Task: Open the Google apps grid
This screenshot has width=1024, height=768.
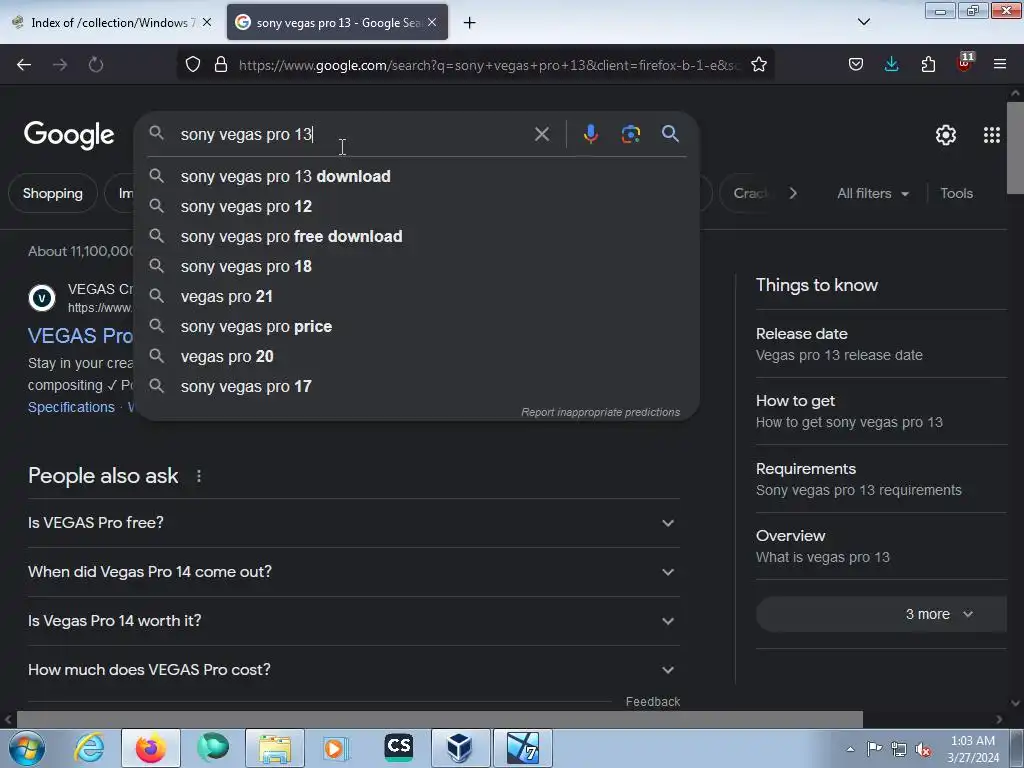Action: (991, 135)
